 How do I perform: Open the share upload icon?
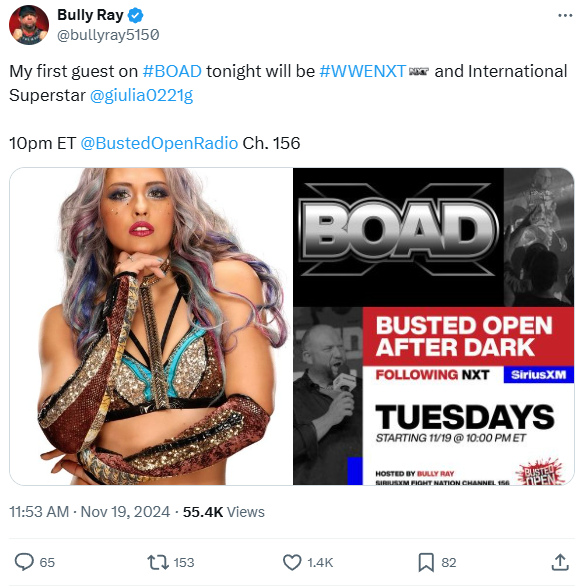[560, 562]
